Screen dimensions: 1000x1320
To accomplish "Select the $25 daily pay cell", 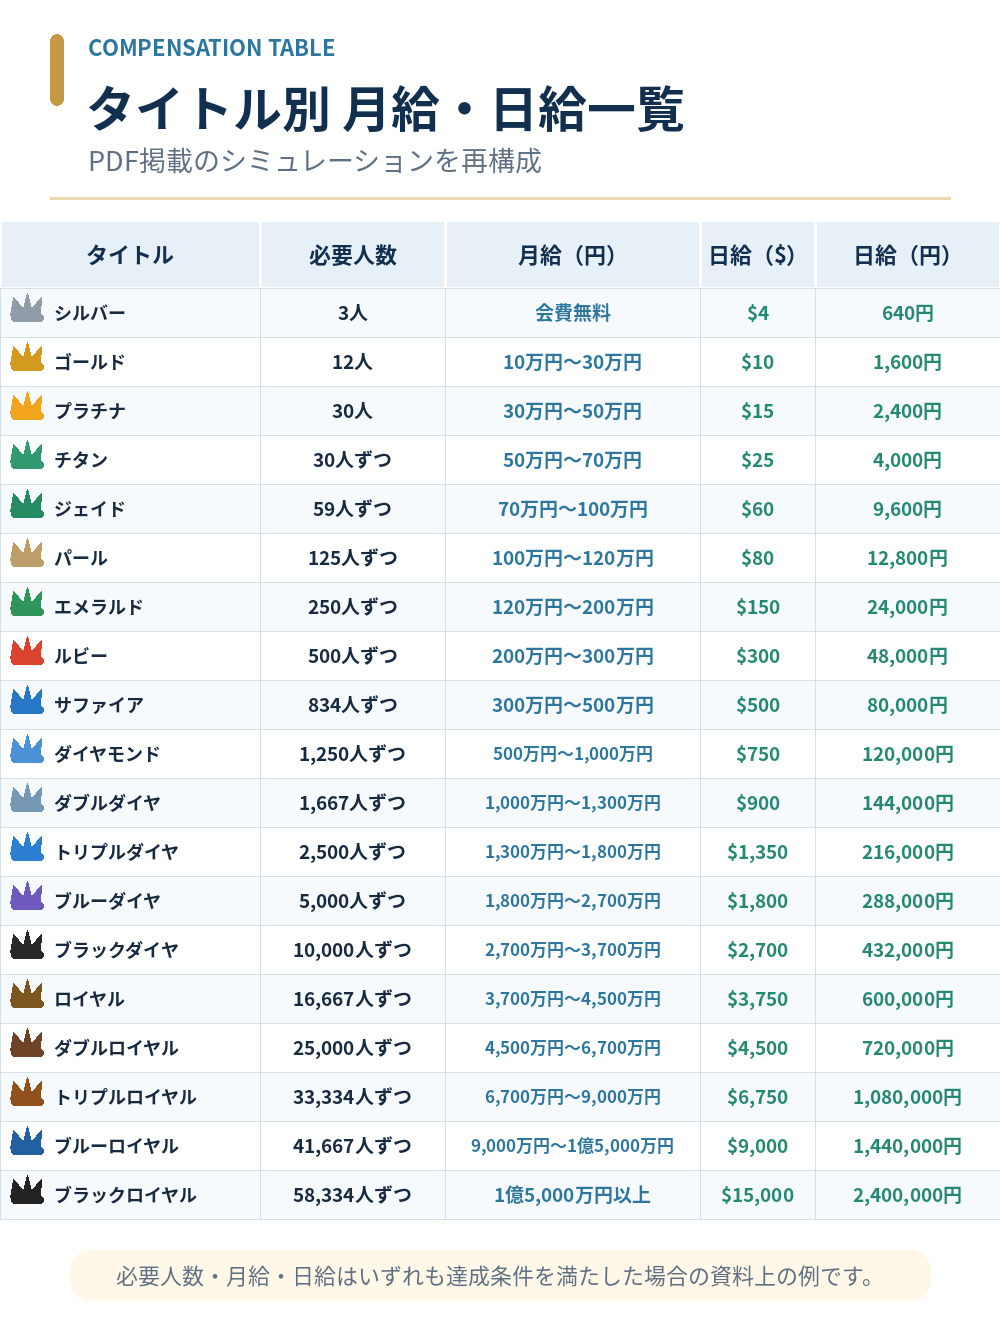I will tap(758, 460).
